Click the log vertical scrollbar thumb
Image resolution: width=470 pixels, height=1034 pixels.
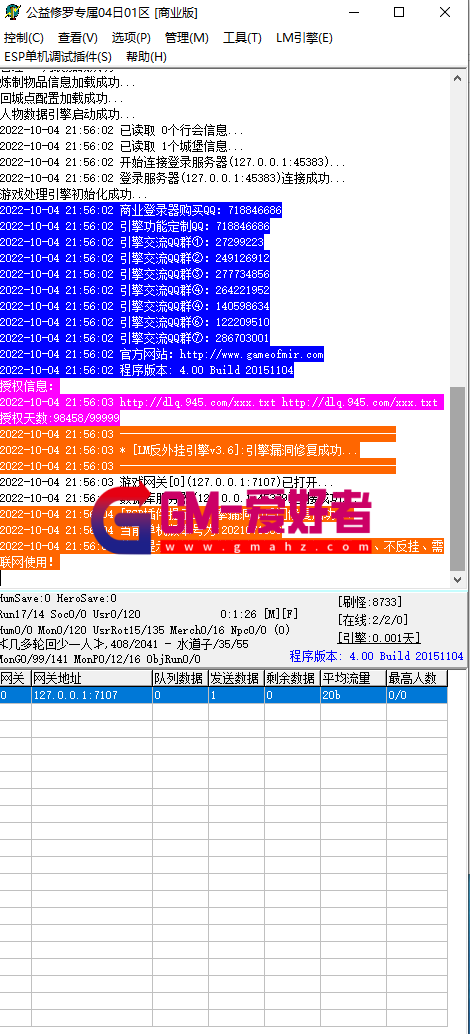pos(457,479)
